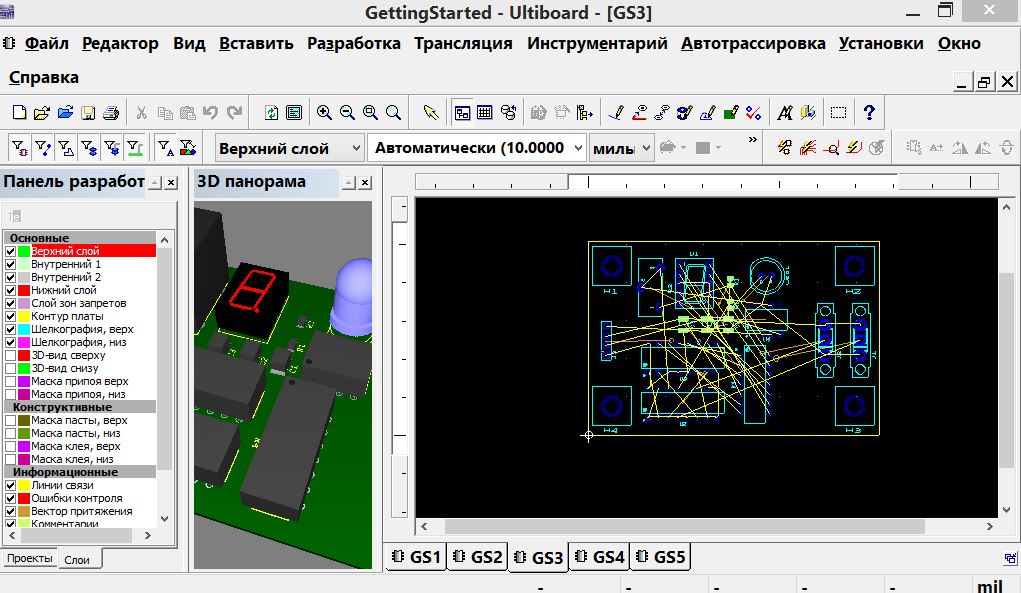The height and width of the screenshot is (593, 1021).
Task: Save the design with the floppy disk icon
Action: [x=88, y=113]
